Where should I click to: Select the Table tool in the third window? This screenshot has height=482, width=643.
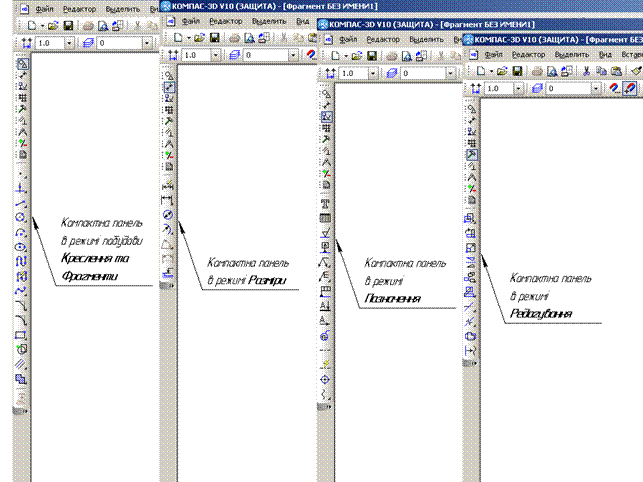click(325, 218)
